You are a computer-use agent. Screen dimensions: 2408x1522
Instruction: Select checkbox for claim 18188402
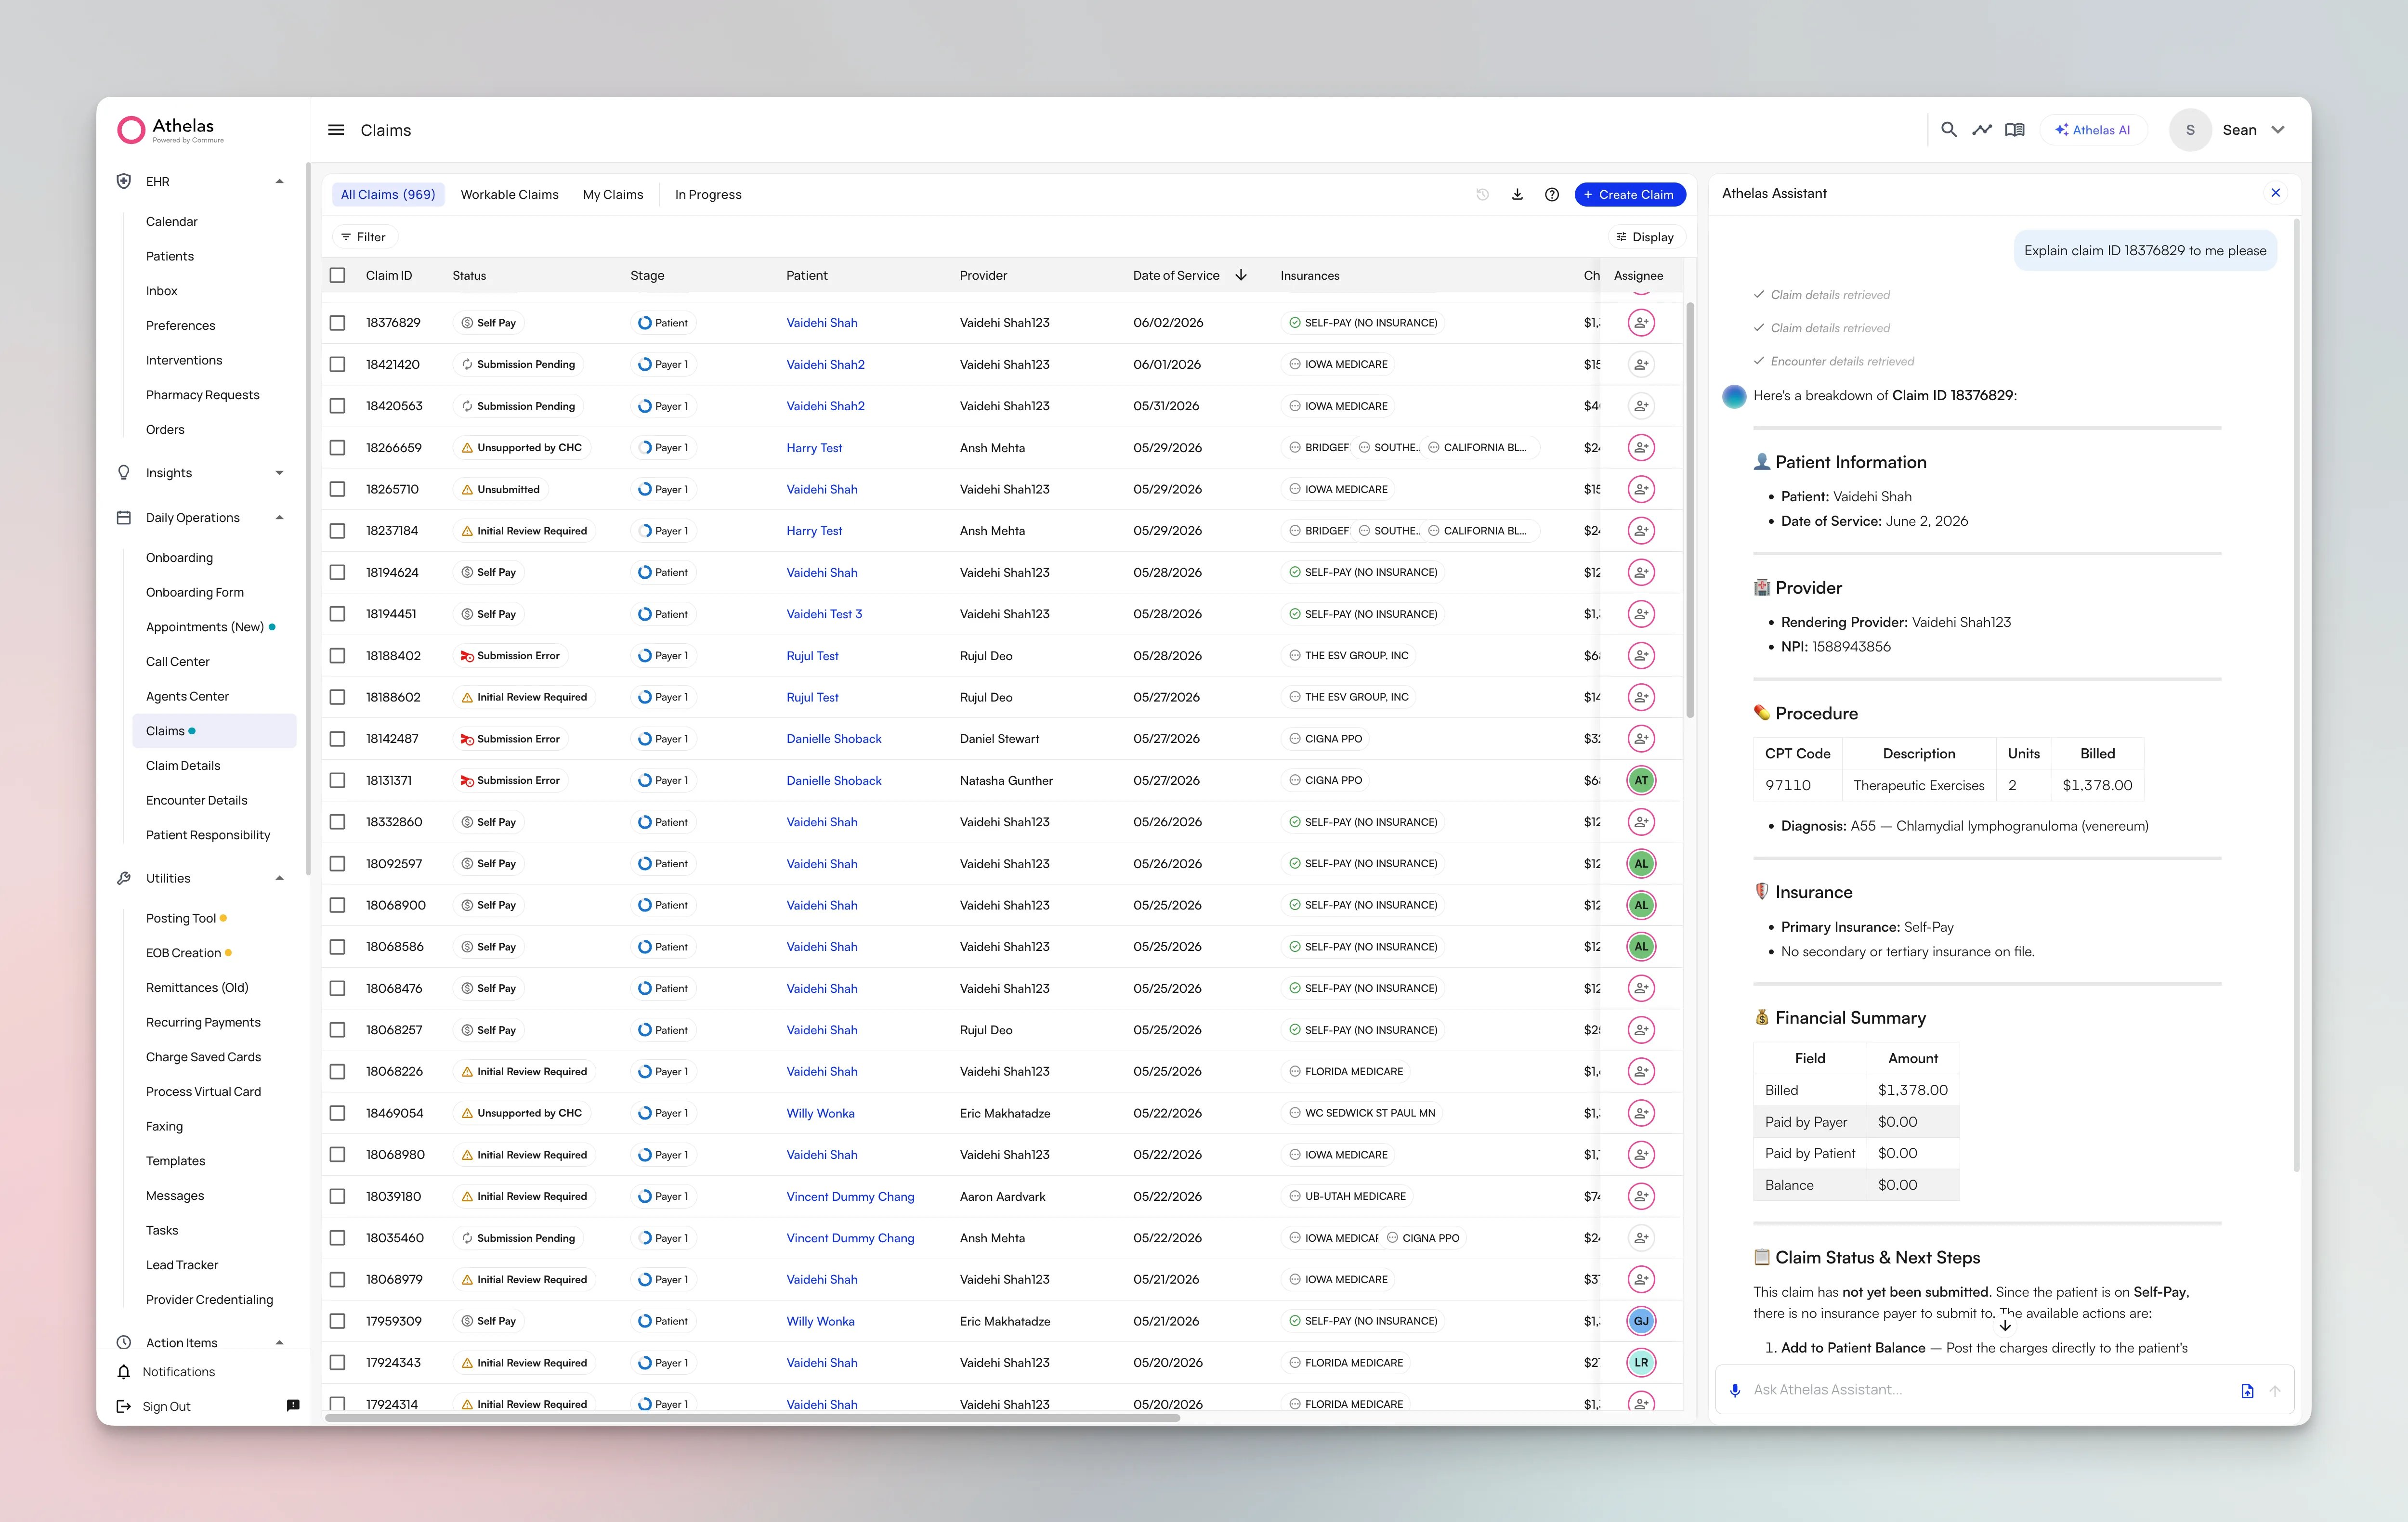[337, 655]
